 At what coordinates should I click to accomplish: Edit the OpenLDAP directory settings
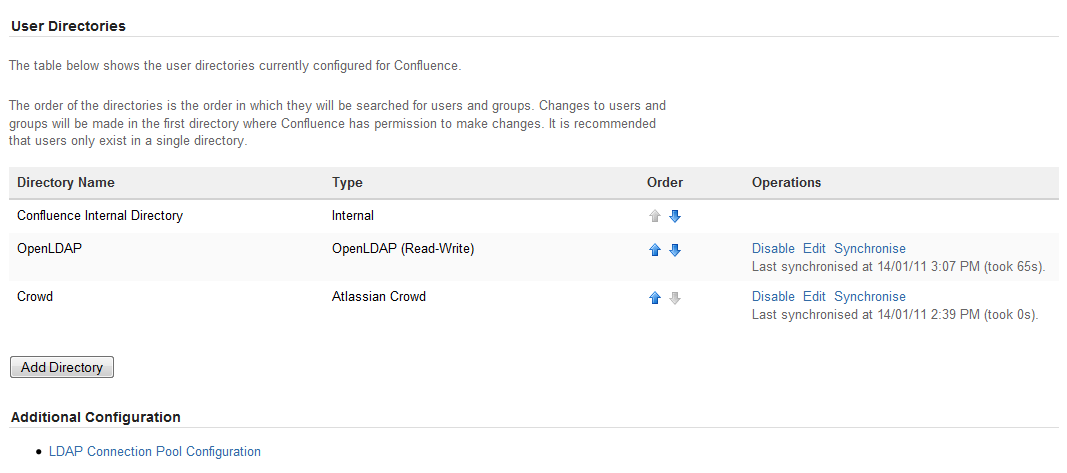coord(814,249)
